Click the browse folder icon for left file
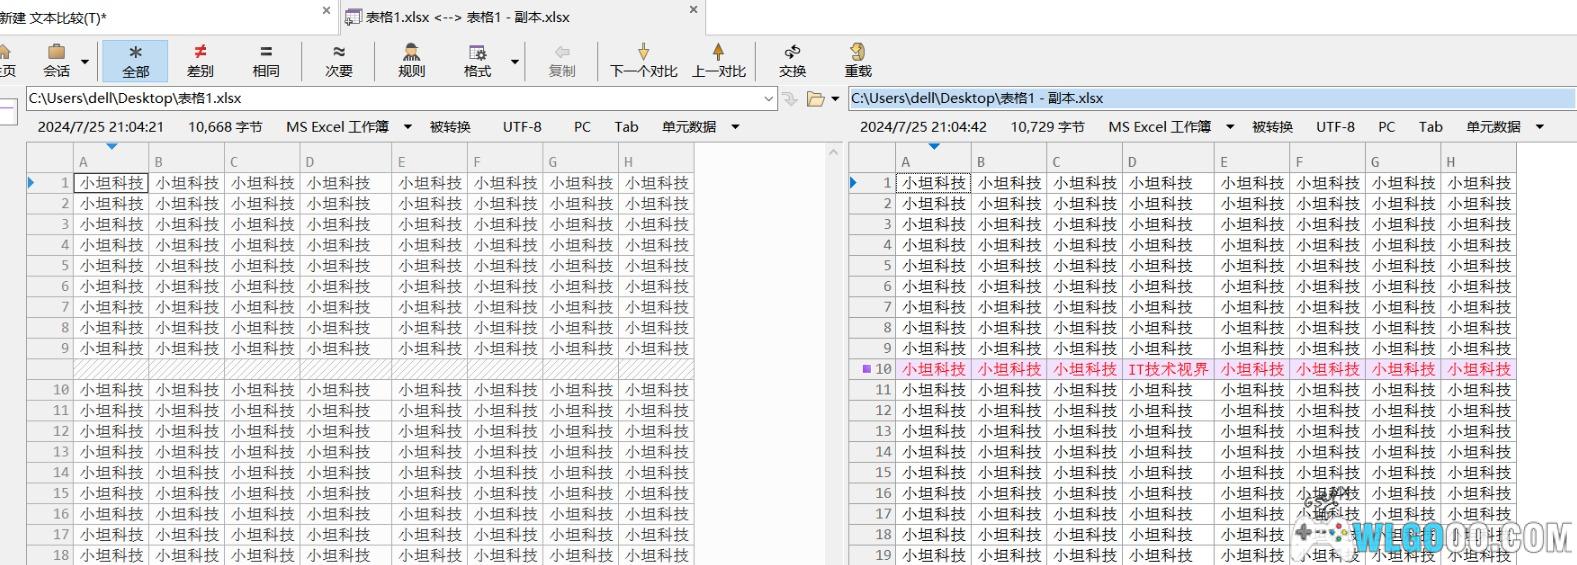 [x=815, y=99]
